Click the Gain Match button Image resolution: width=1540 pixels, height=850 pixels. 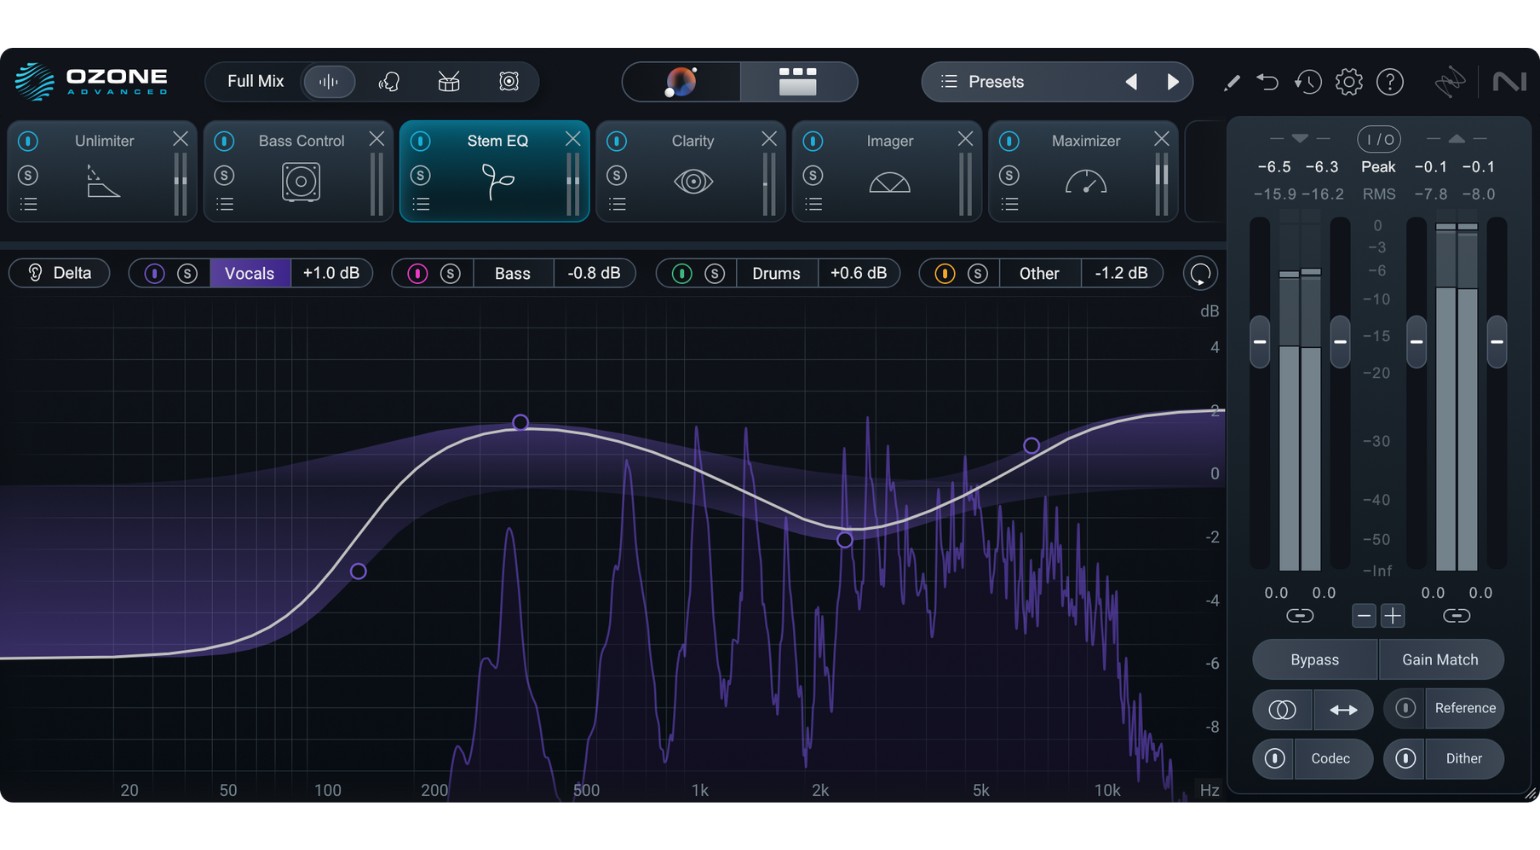coord(1440,660)
